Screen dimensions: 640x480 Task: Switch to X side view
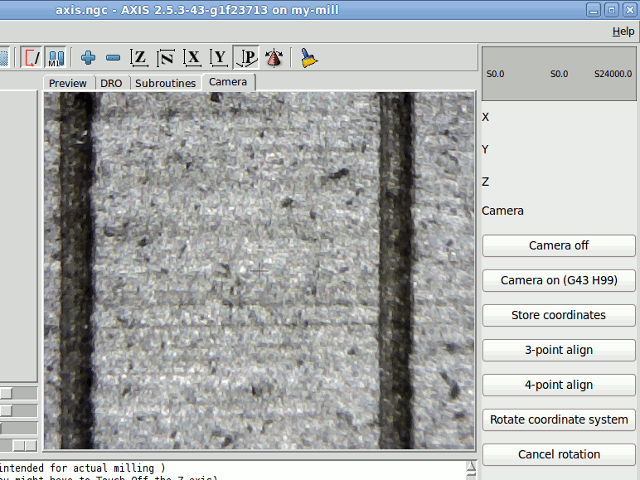click(x=193, y=58)
